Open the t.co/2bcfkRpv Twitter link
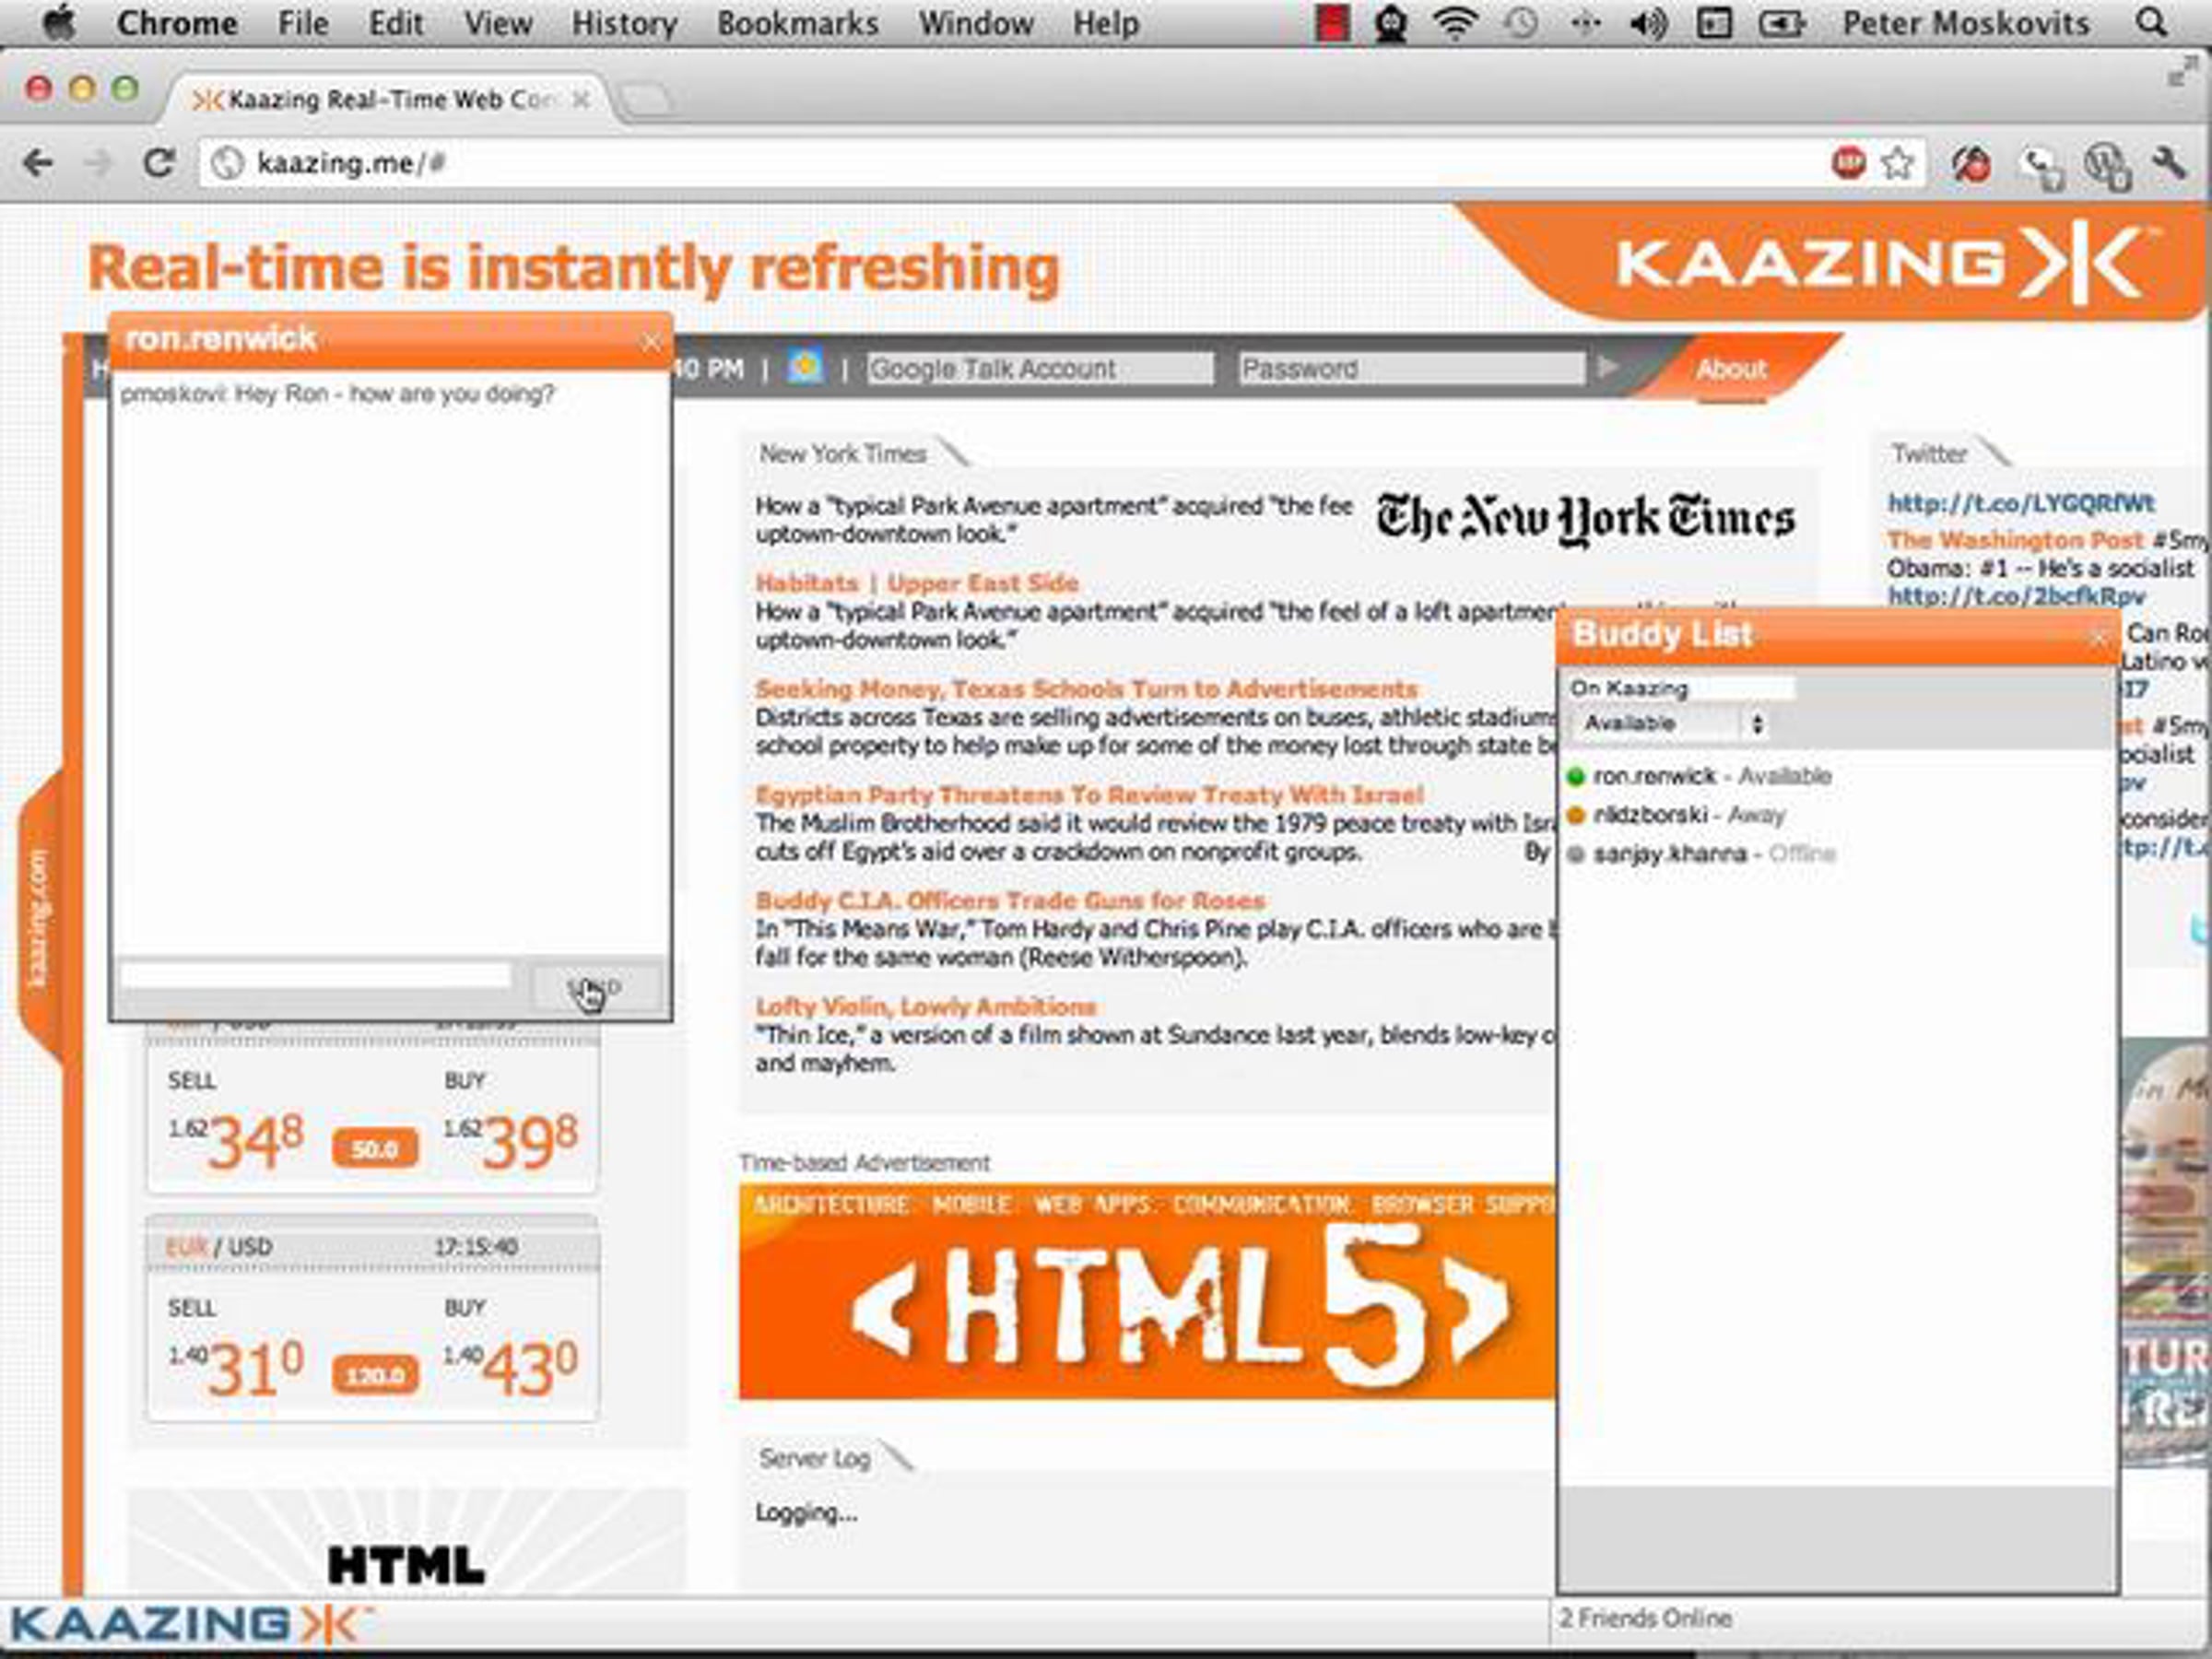Image resolution: width=2212 pixels, height=1659 pixels. coord(2016,596)
